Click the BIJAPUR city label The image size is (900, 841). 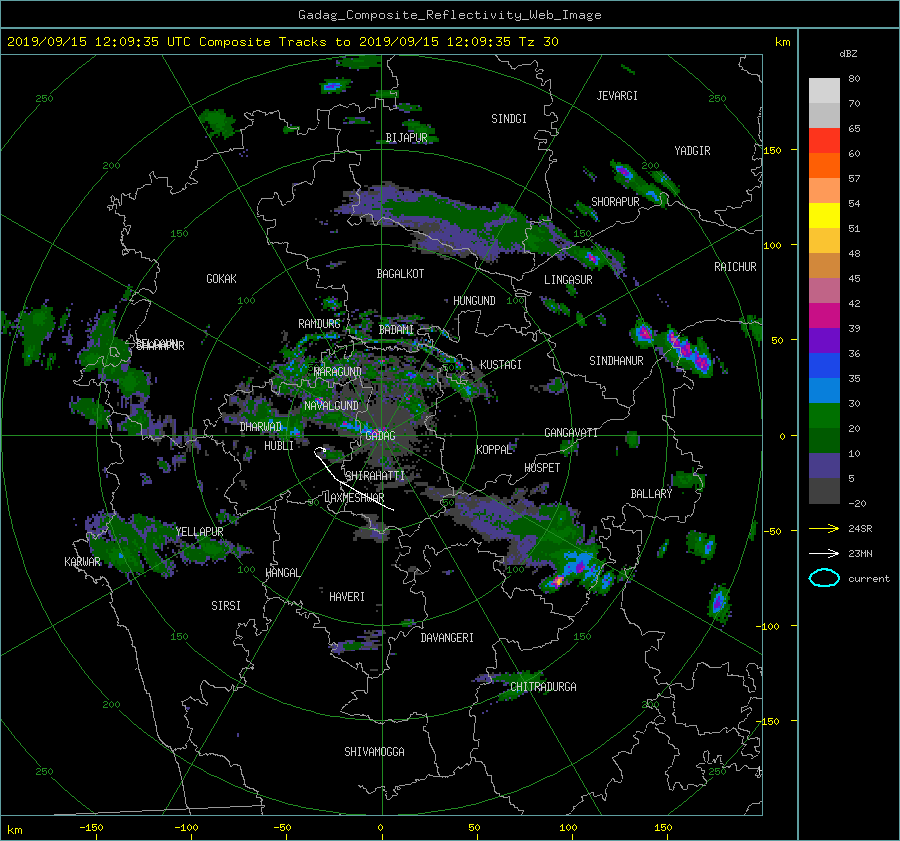point(406,138)
